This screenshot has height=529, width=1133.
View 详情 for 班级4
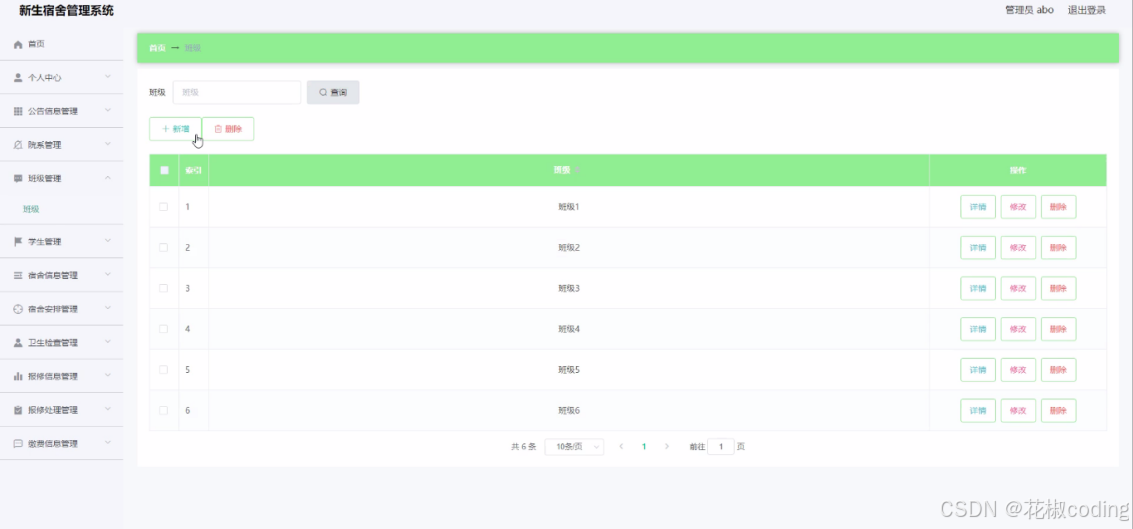[978, 329]
